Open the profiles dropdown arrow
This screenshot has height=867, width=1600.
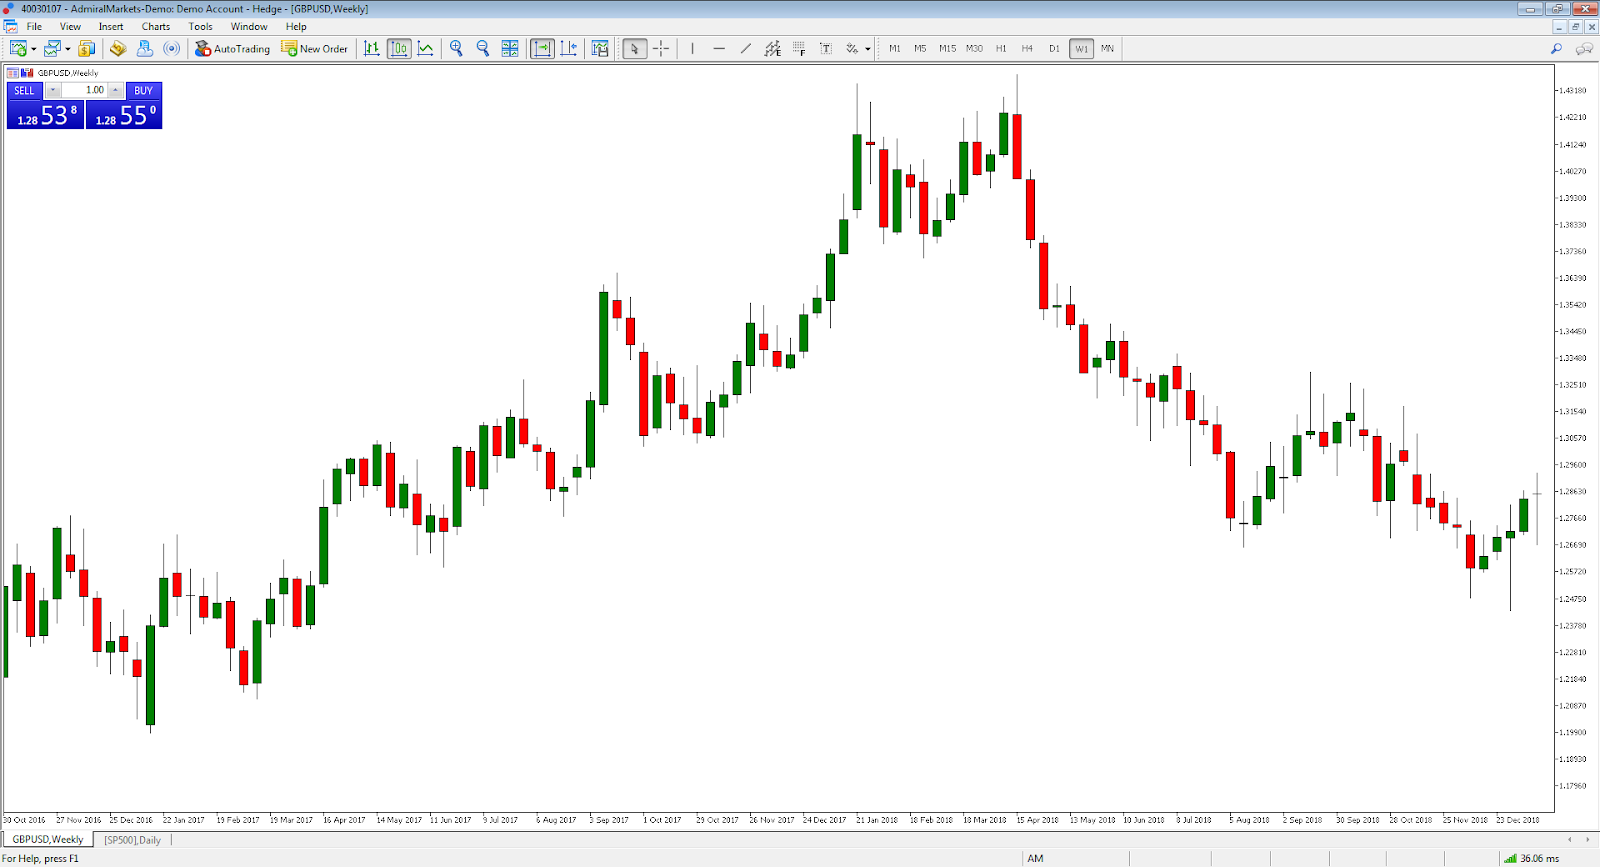(68, 48)
